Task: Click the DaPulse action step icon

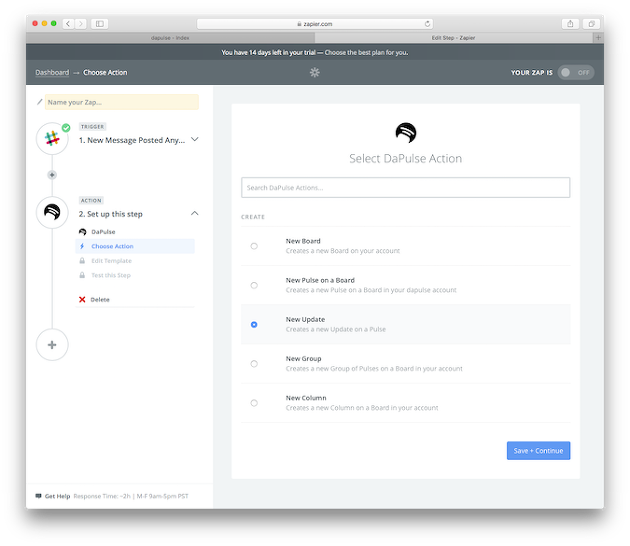Action: tap(52, 212)
